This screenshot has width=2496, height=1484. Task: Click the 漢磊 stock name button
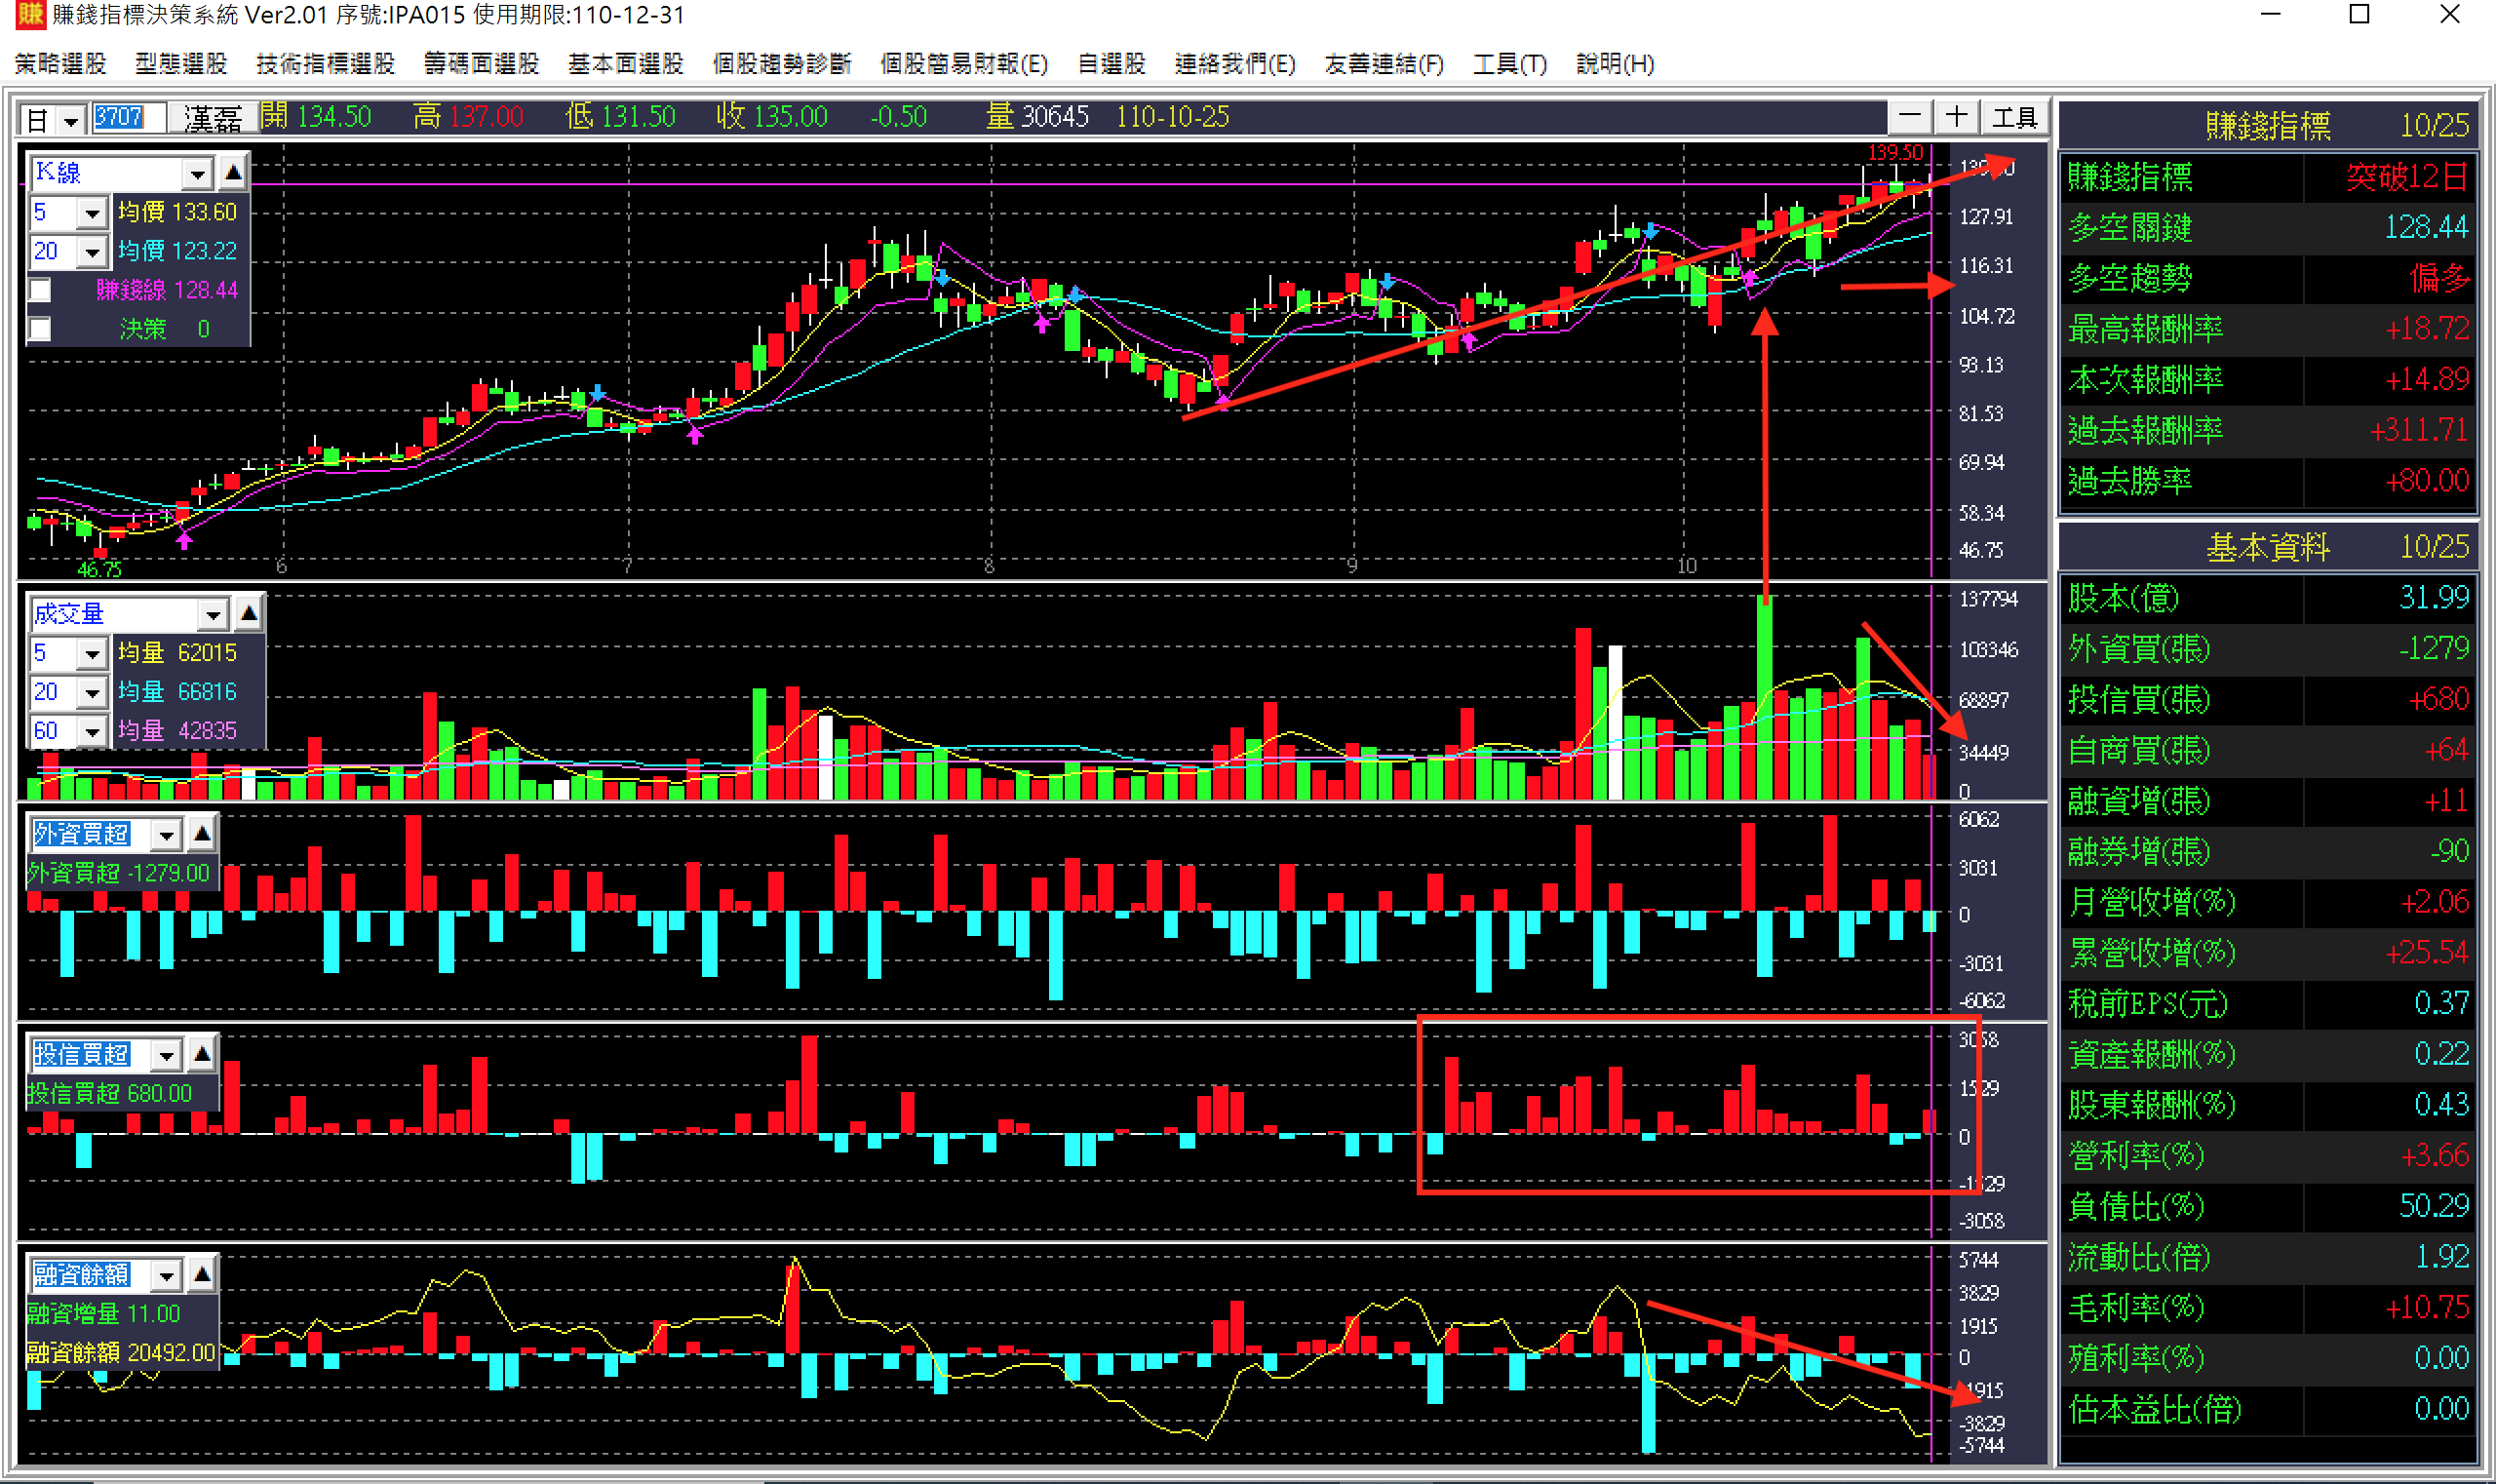pos(212,119)
